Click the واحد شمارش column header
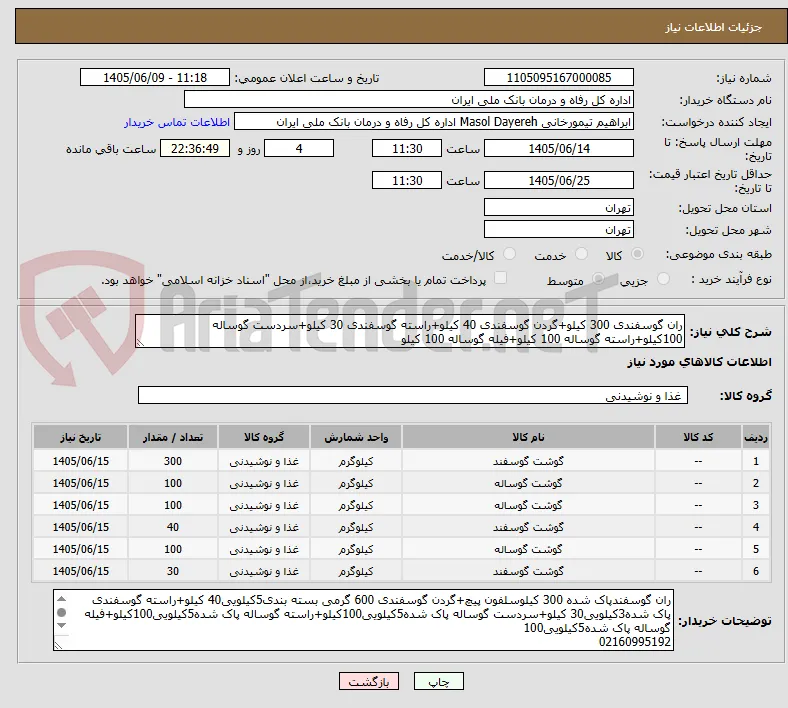The width and height of the screenshot is (788, 708). tap(356, 437)
